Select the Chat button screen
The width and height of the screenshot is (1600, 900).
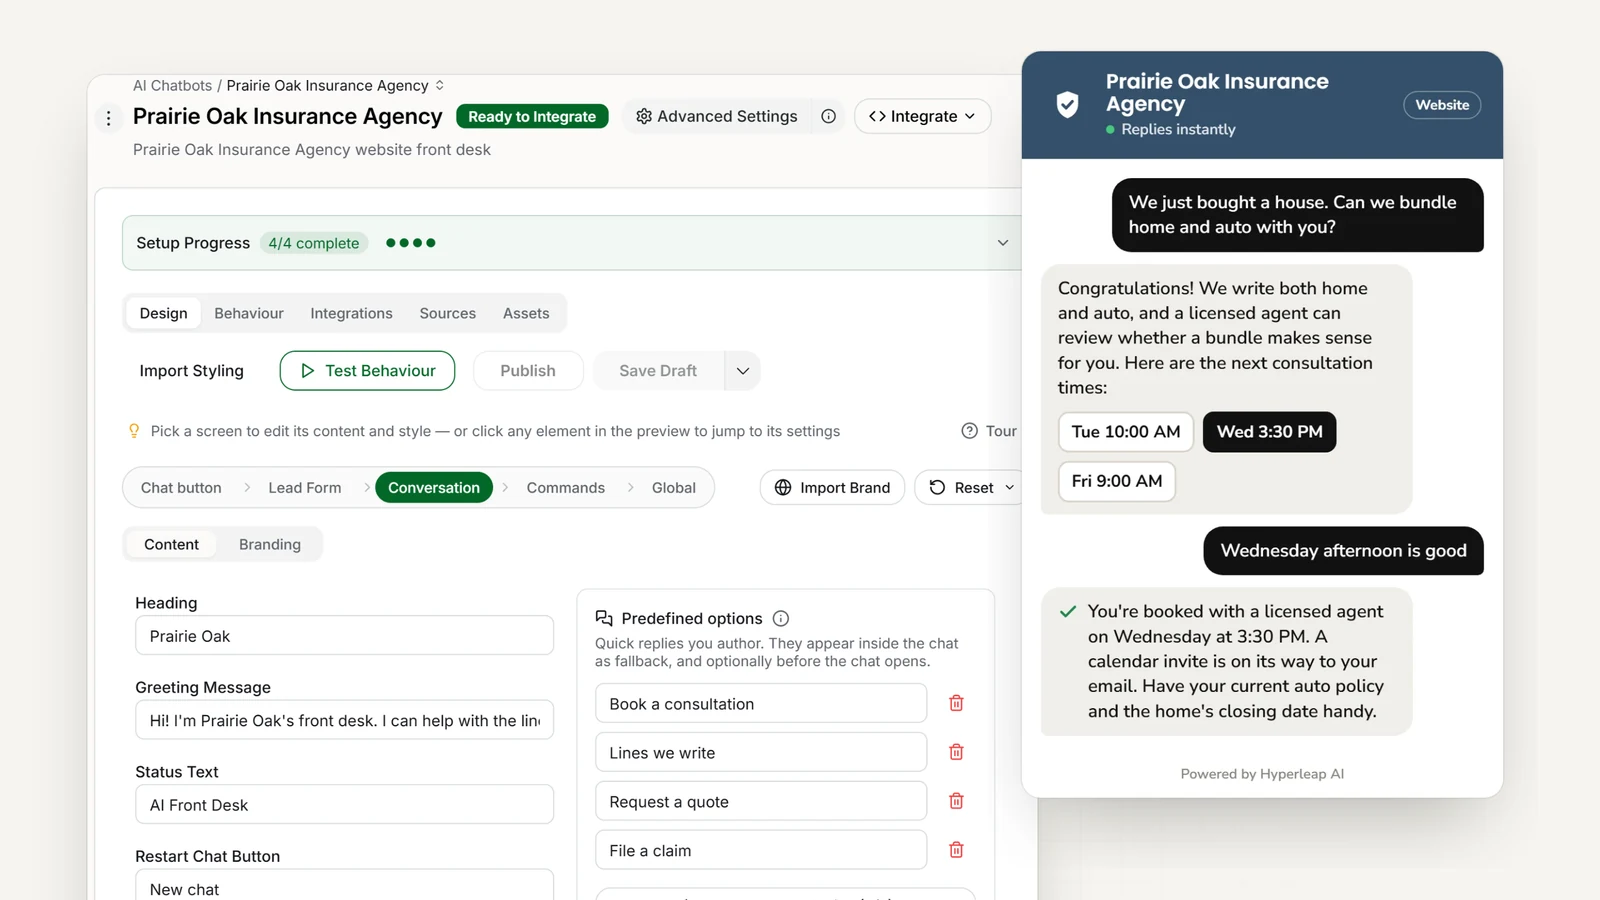pyautogui.click(x=181, y=488)
